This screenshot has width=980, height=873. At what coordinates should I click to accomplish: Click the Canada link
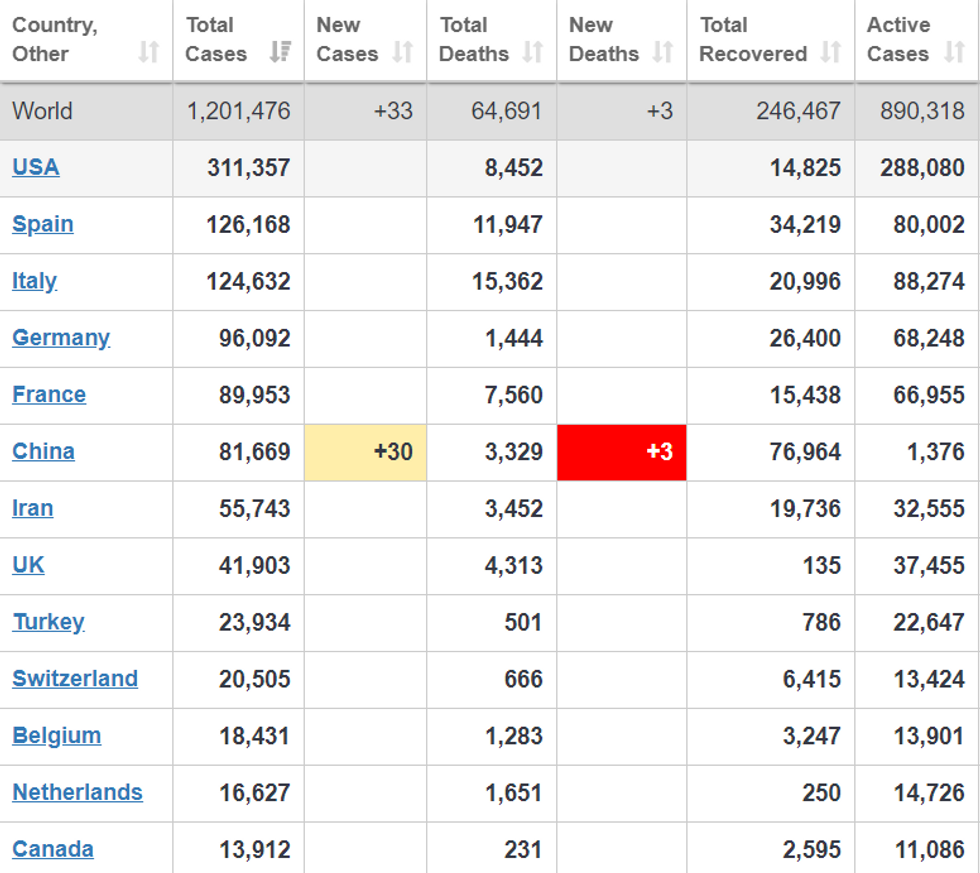tap(53, 850)
